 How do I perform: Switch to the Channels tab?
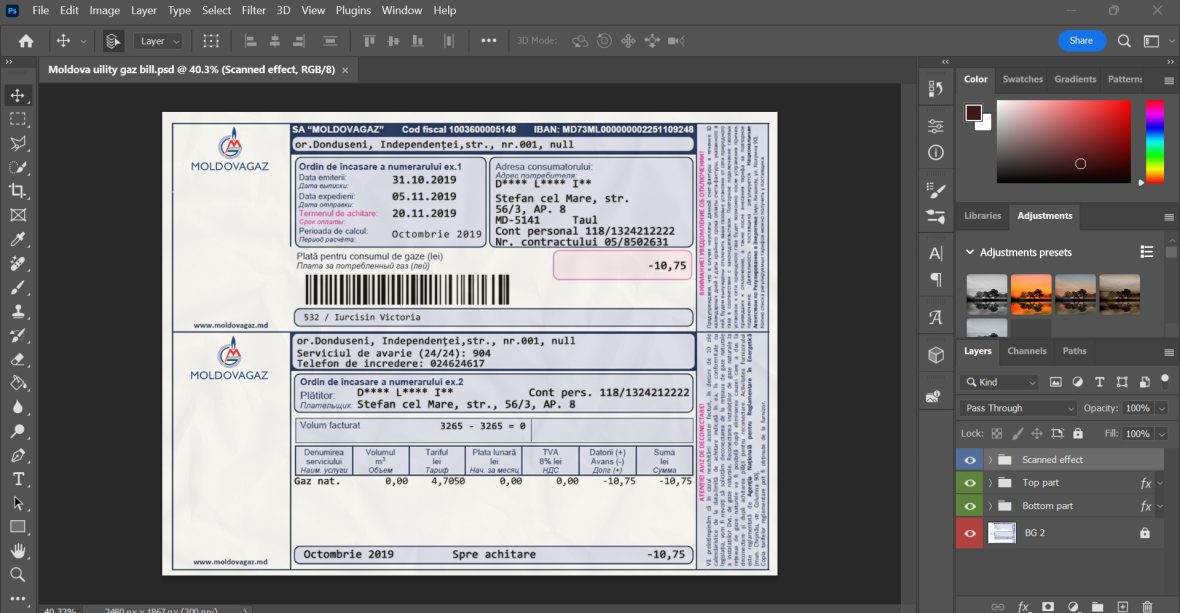point(1026,351)
